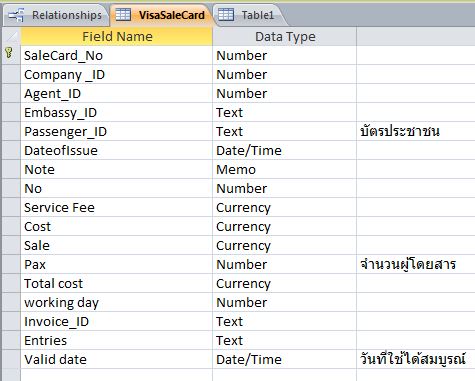This screenshot has width=475, height=381.
Task: Open Data Type cell for Note (Memo)
Action: point(284,169)
